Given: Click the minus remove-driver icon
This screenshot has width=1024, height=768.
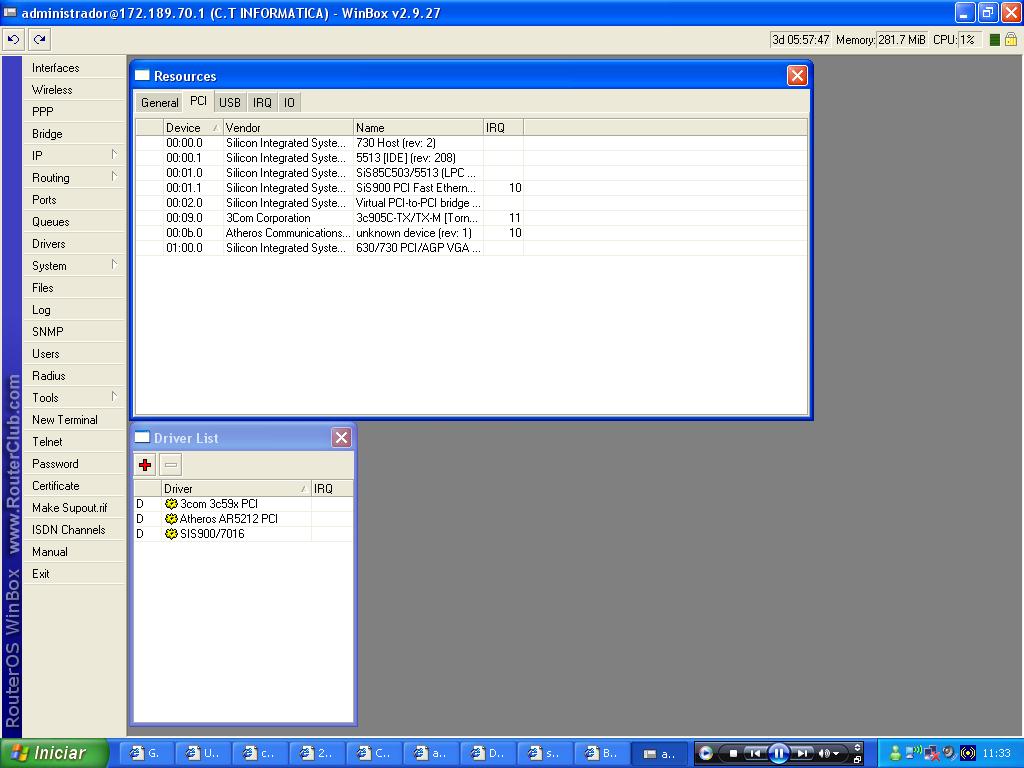Looking at the screenshot, I should pos(170,464).
